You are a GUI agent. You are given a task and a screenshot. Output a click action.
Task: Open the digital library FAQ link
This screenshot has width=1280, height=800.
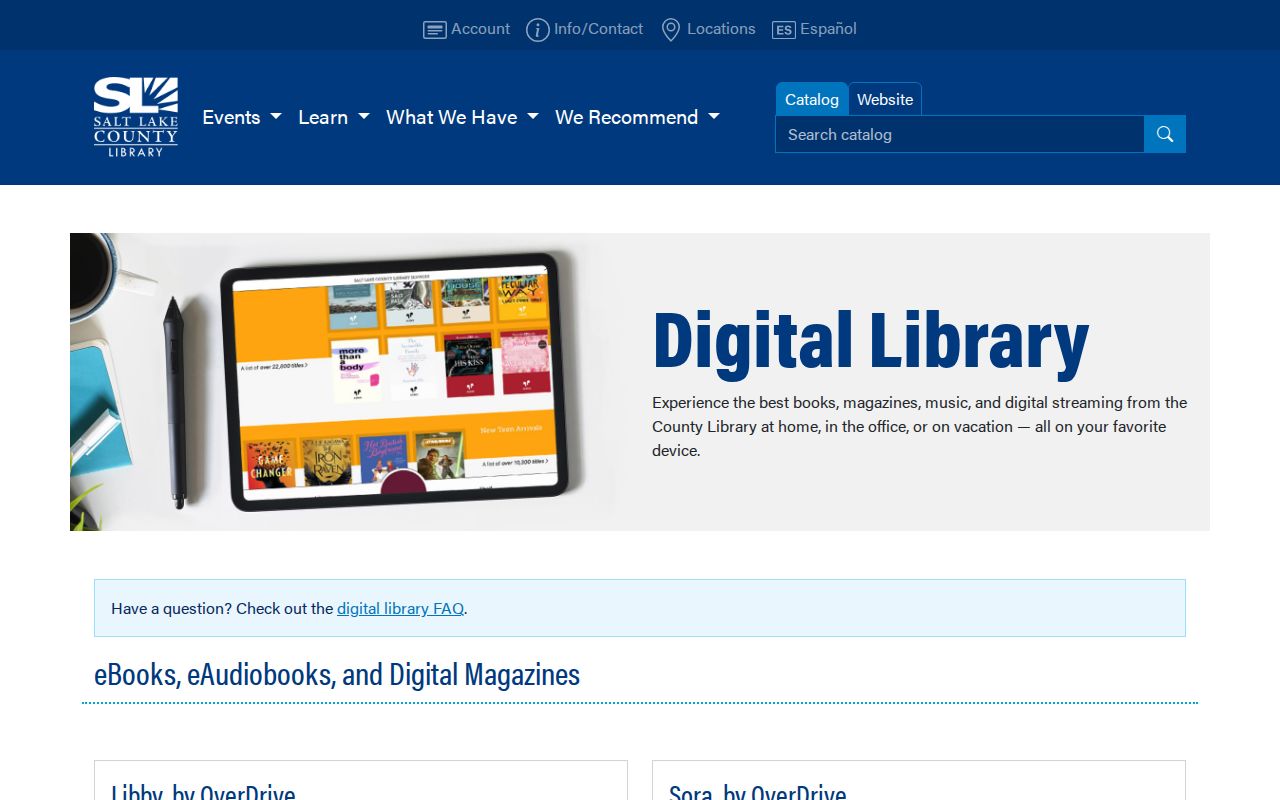tap(400, 608)
